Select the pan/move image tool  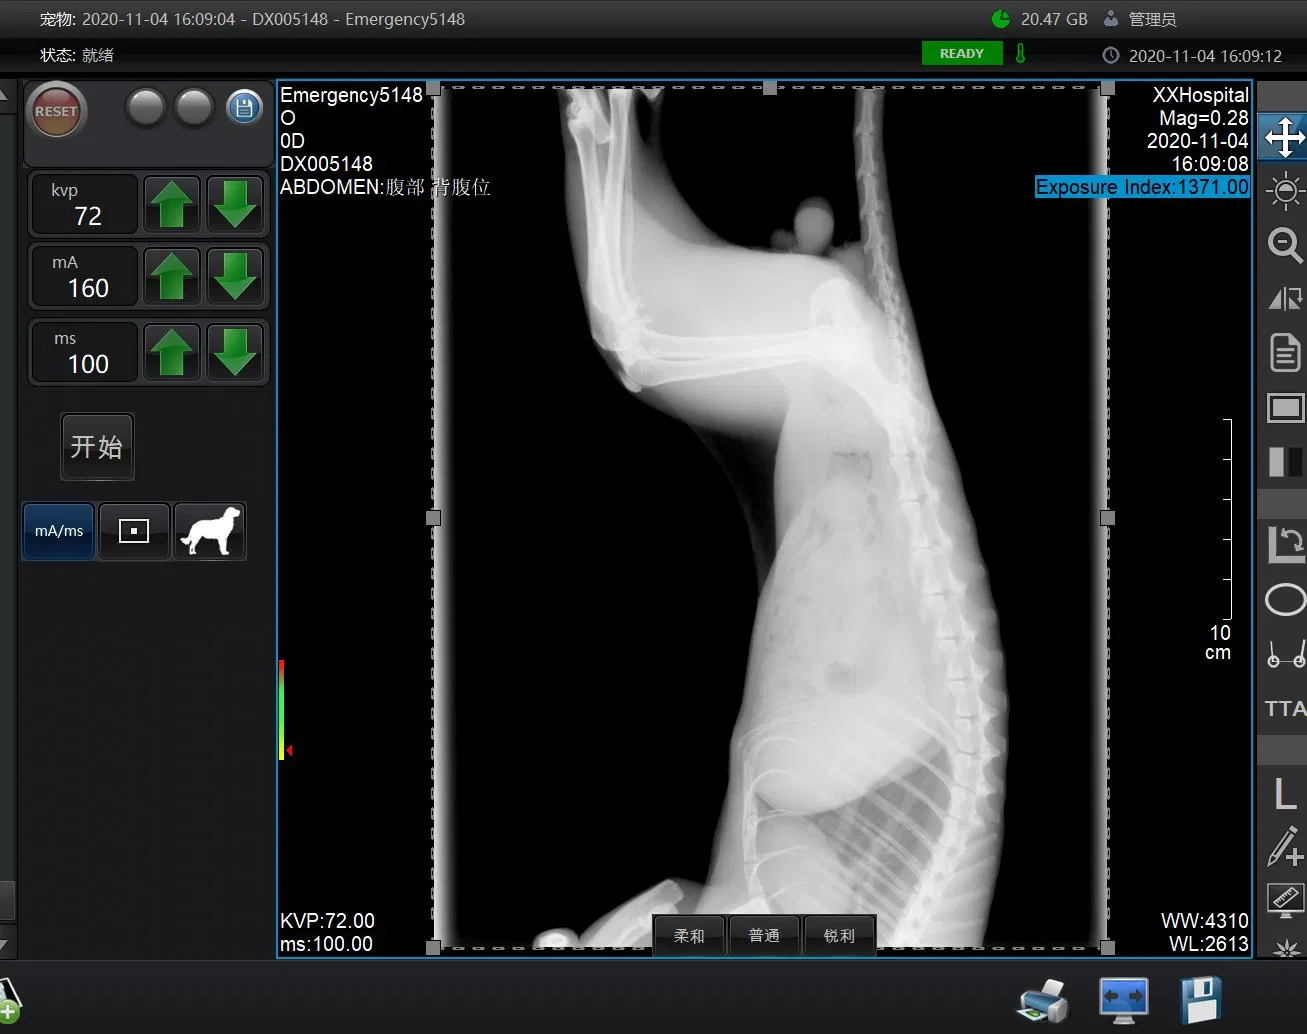tap(1284, 138)
